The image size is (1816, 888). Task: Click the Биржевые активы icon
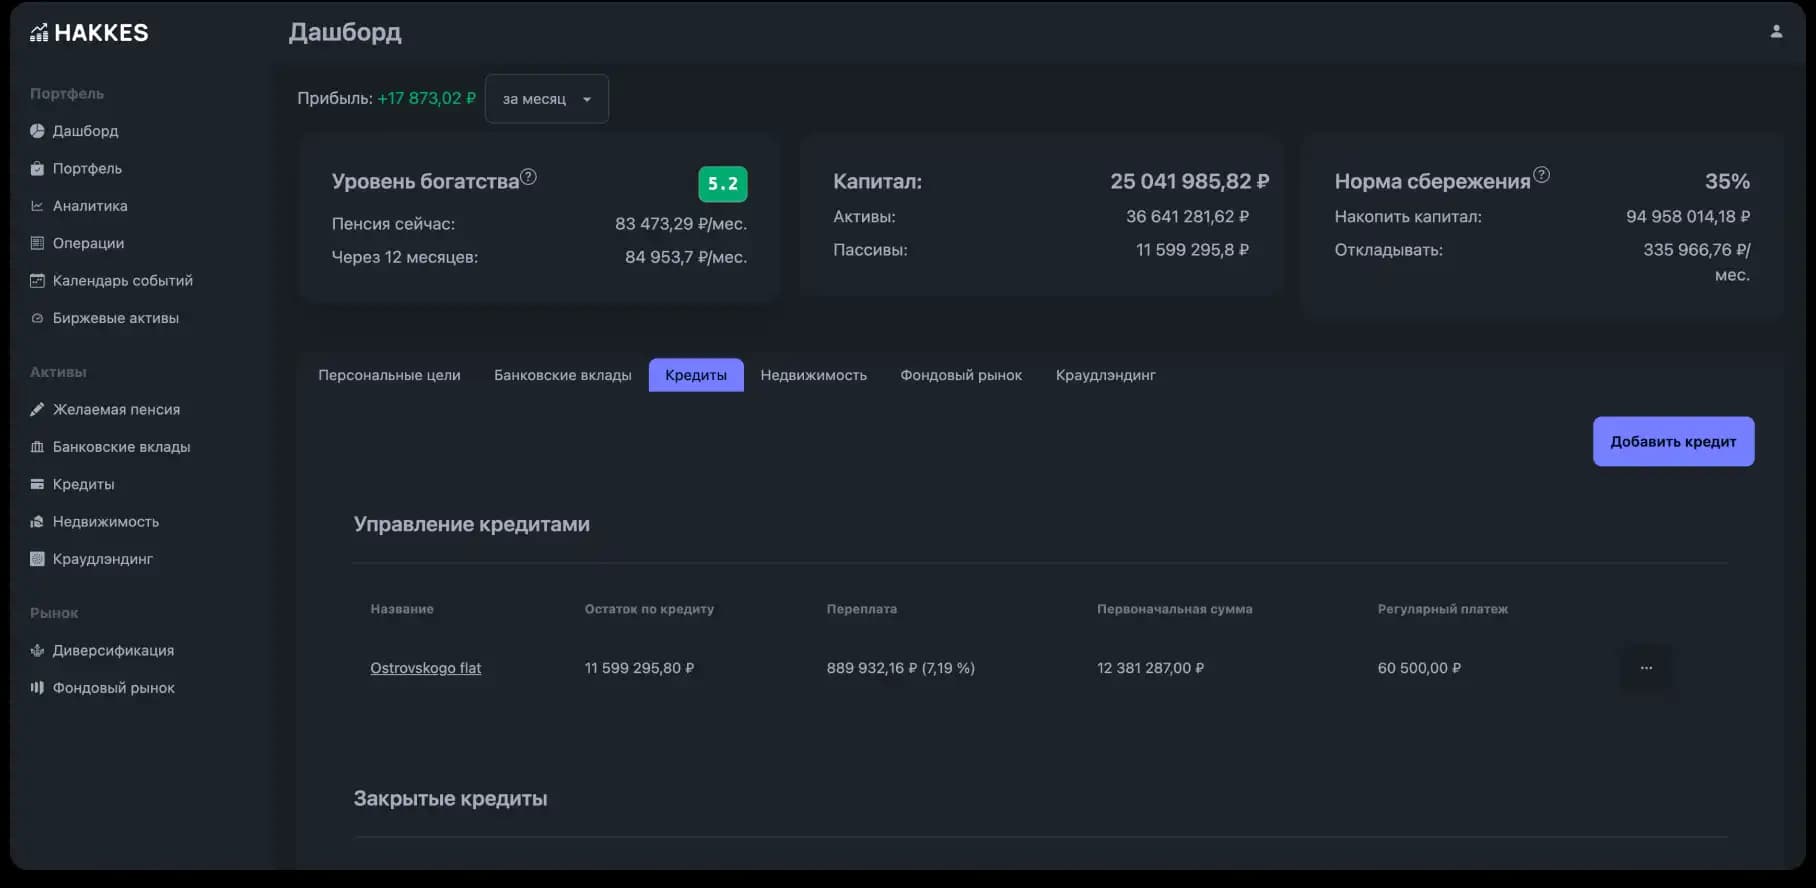[x=37, y=318]
